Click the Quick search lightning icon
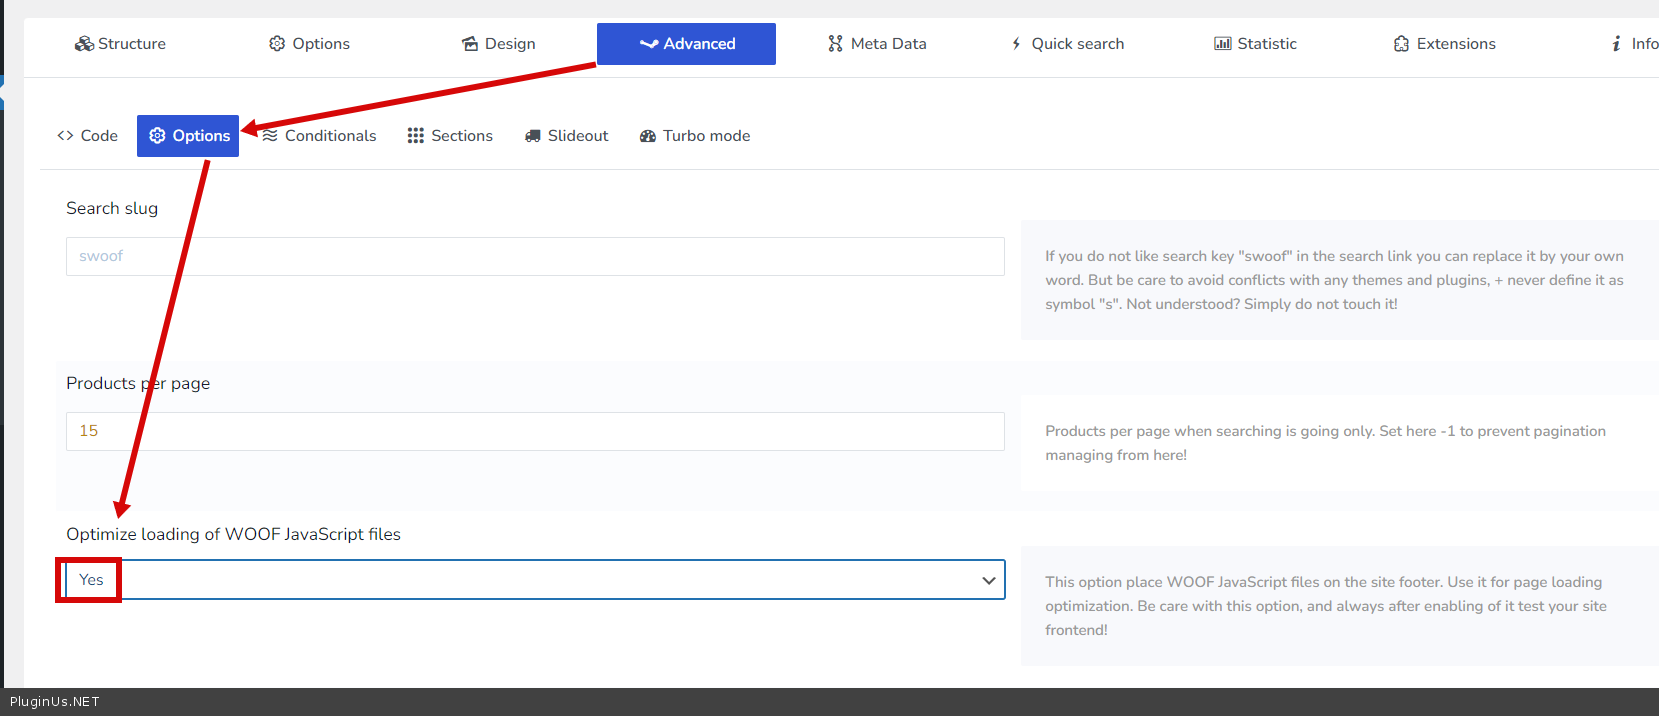 pyautogui.click(x=1016, y=44)
